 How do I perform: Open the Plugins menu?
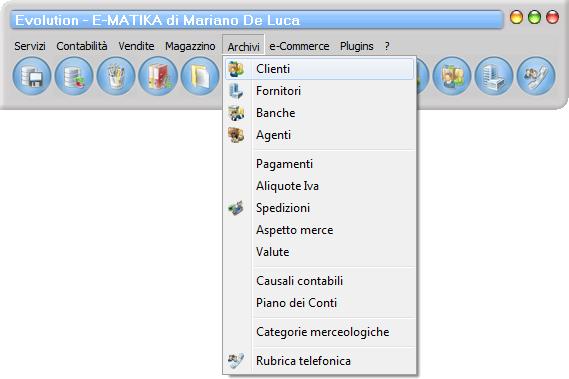(x=356, y=46)
